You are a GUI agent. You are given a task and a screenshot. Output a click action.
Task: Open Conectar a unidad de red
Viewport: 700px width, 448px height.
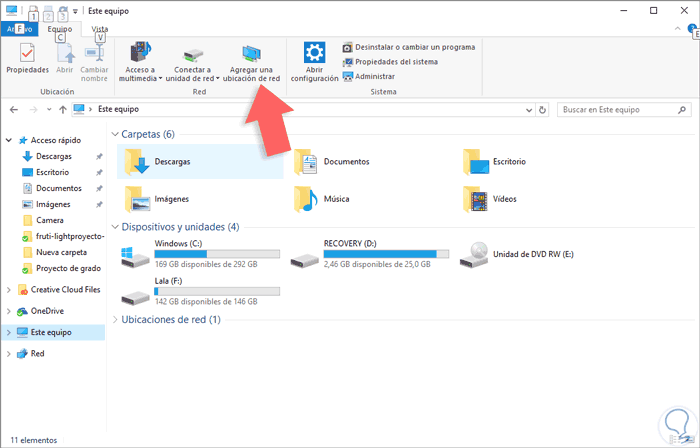[192, 62]
